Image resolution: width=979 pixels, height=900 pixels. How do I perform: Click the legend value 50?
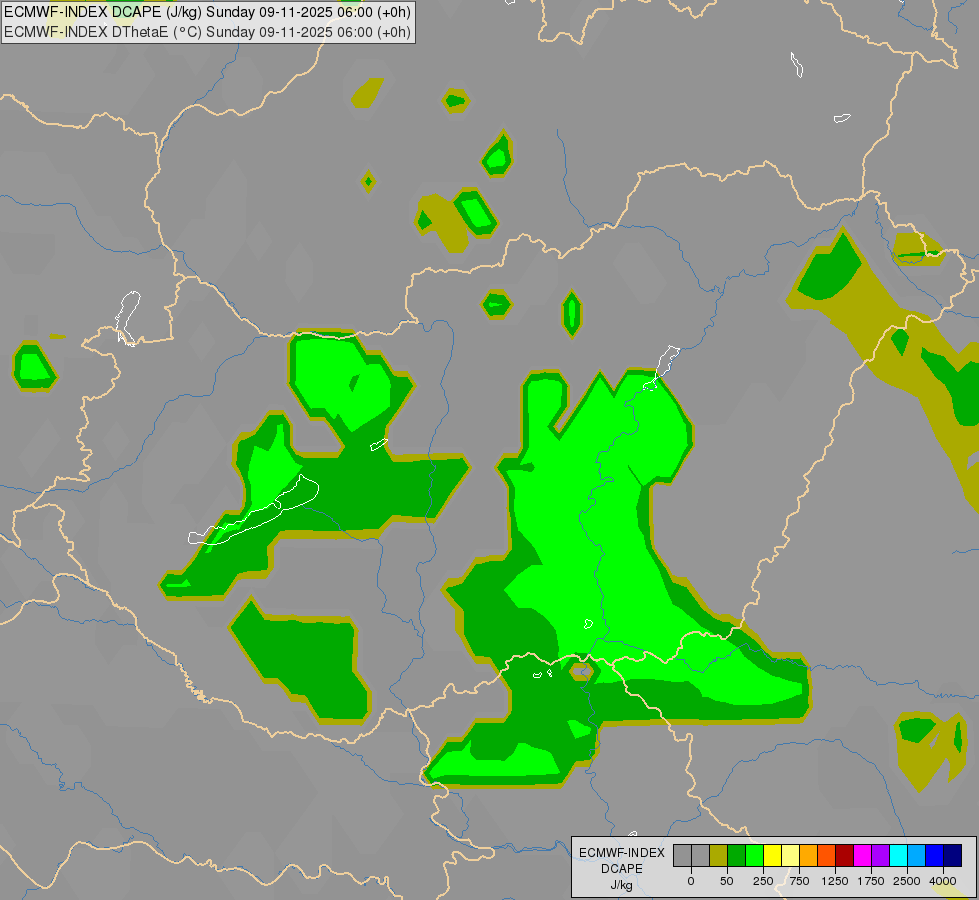(727, 881)
